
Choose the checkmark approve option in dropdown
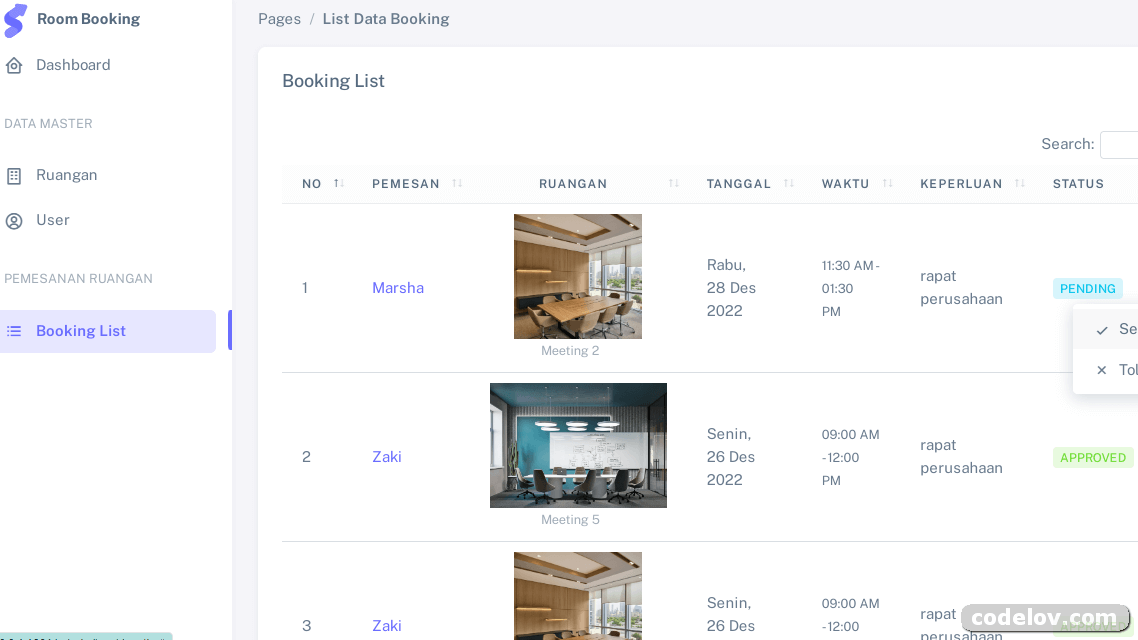click(1106, 329)
